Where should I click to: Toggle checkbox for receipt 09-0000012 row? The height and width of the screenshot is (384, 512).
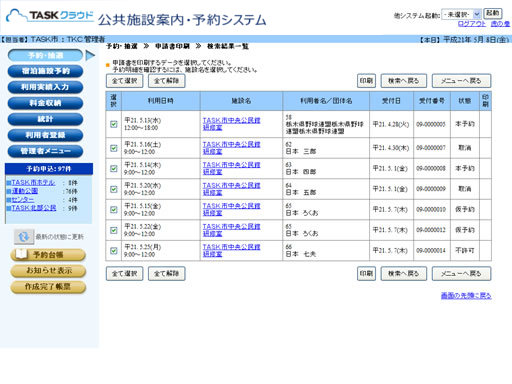click(114, 230)
